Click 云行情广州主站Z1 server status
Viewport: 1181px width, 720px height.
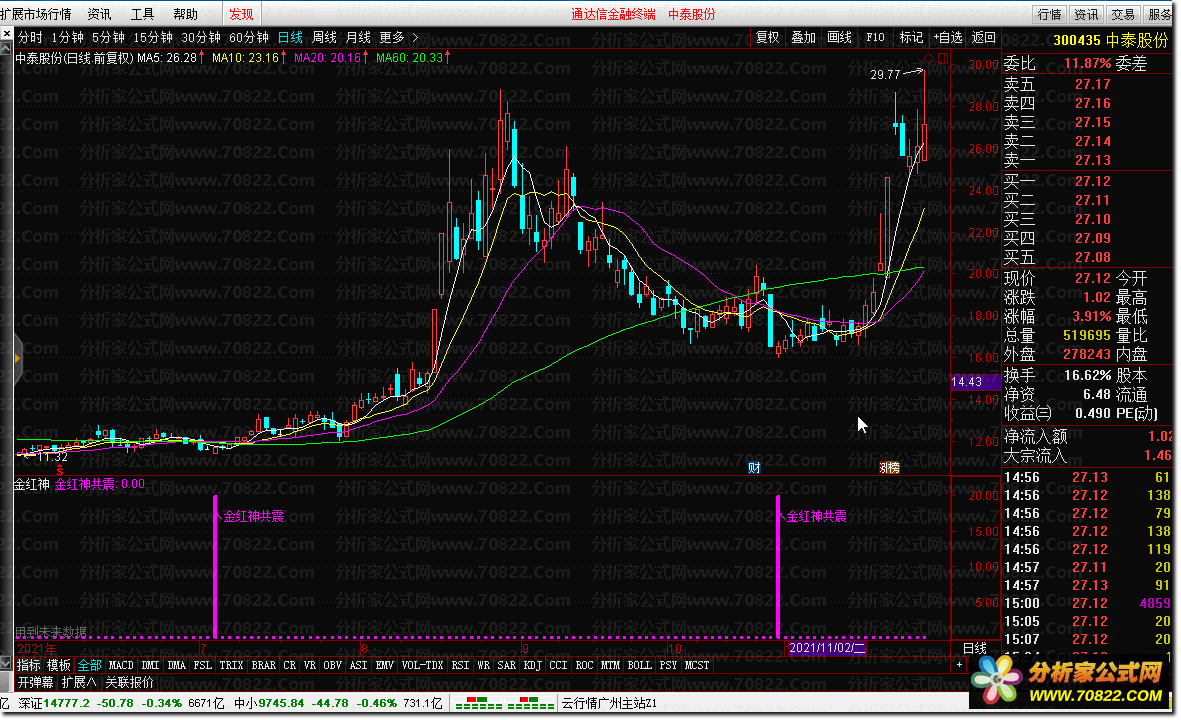[x=609, y=703]
